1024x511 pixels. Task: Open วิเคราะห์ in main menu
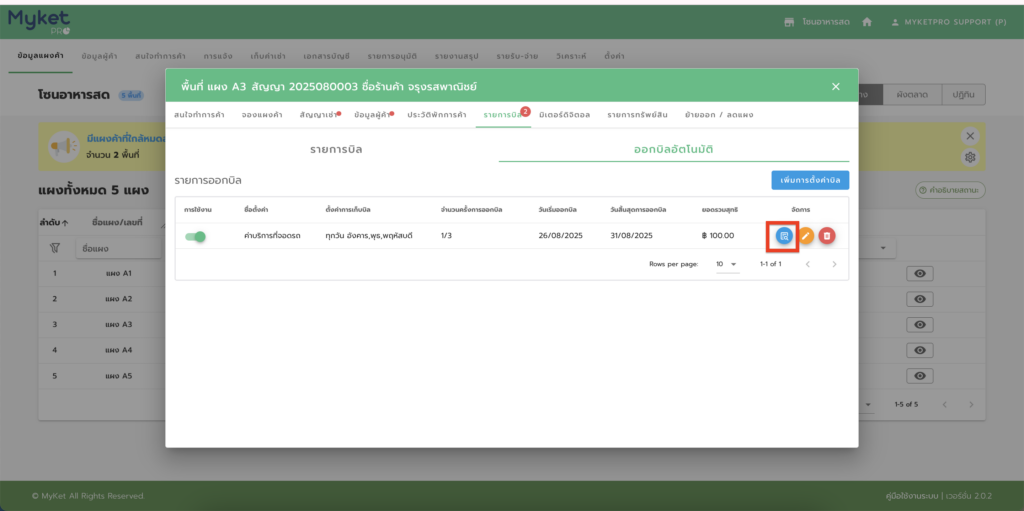click(571, 56)
